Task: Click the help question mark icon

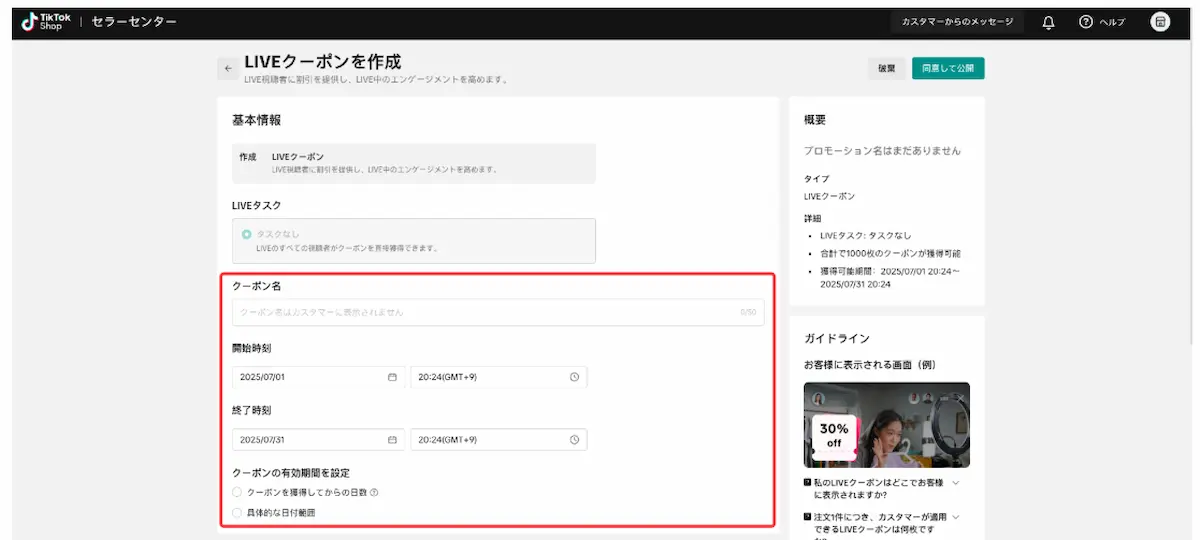Action: coord(1086,22)
